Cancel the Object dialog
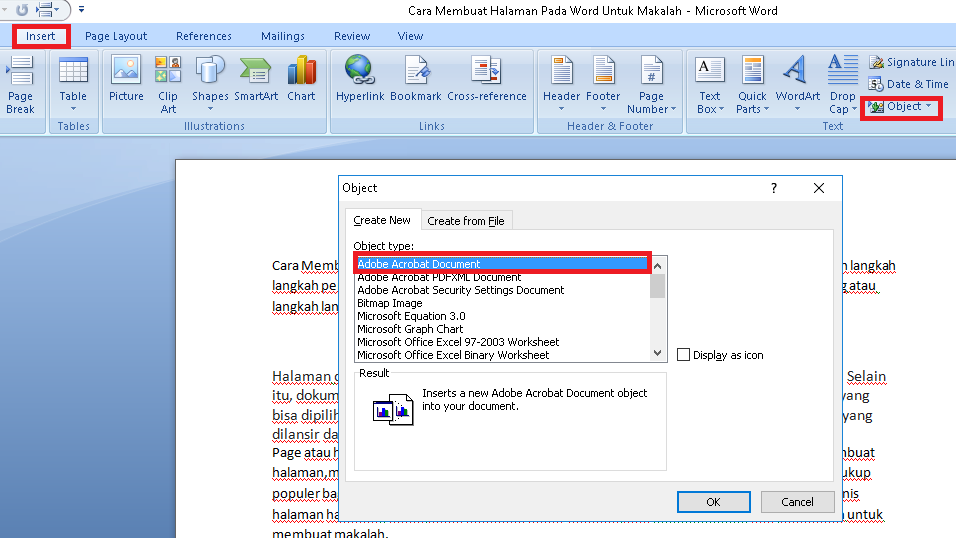The image size is (956, 538). tap(797, 502)
